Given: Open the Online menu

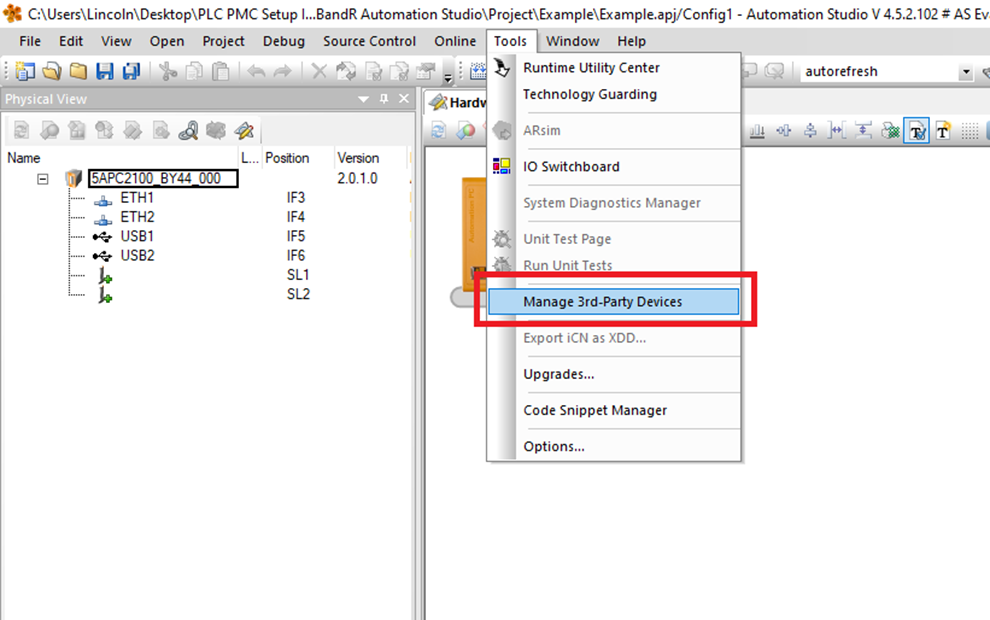Looking at the screenshot, I should [x=455, y=41].
